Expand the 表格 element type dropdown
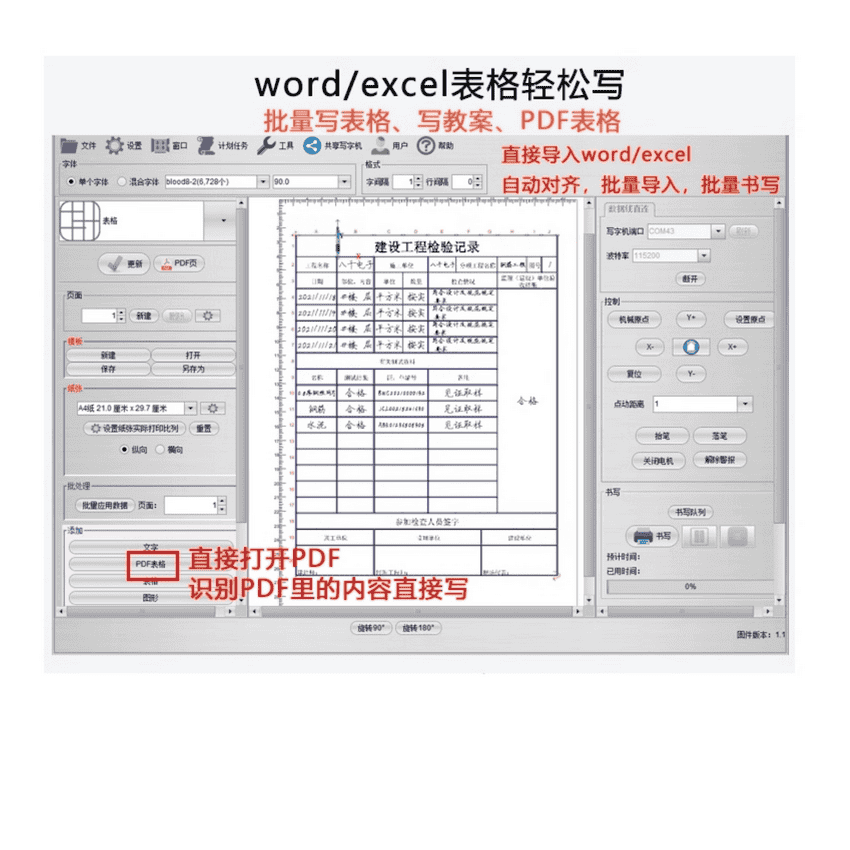Image resolution: width=850 pixels, height=850 pixels. click(223, 221)
